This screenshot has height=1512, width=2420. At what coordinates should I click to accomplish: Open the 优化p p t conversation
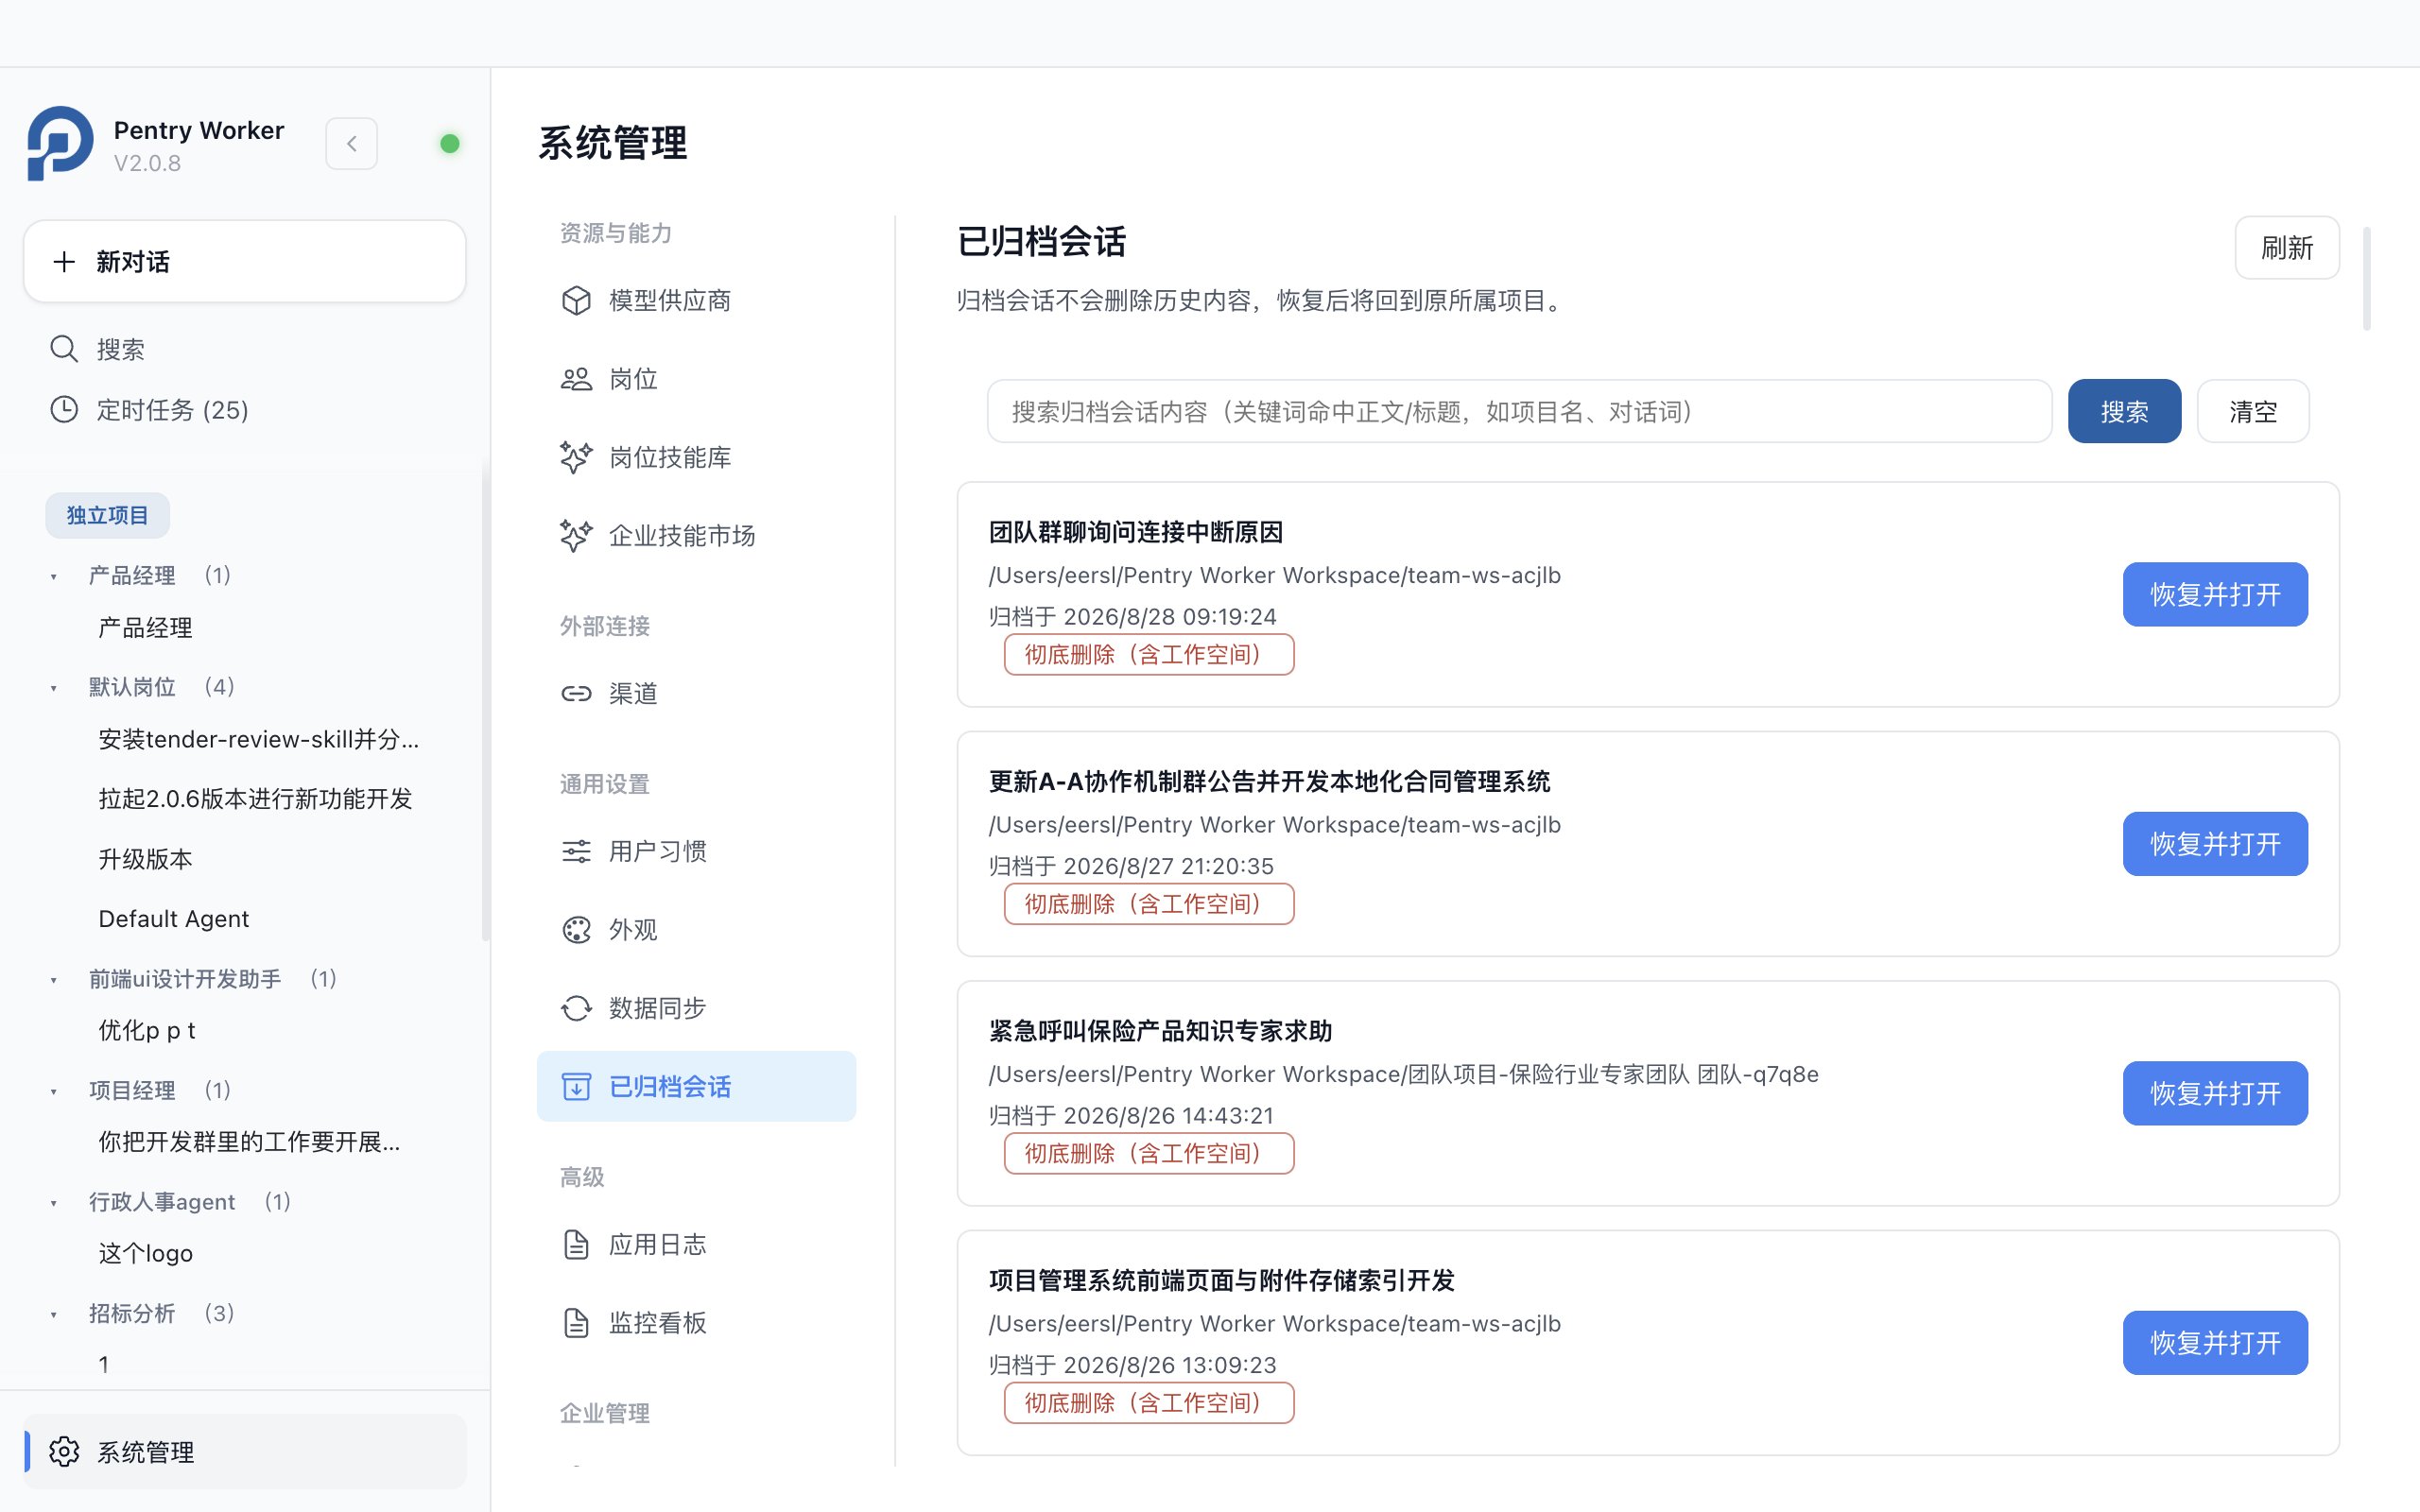[x=147, y=1031]
